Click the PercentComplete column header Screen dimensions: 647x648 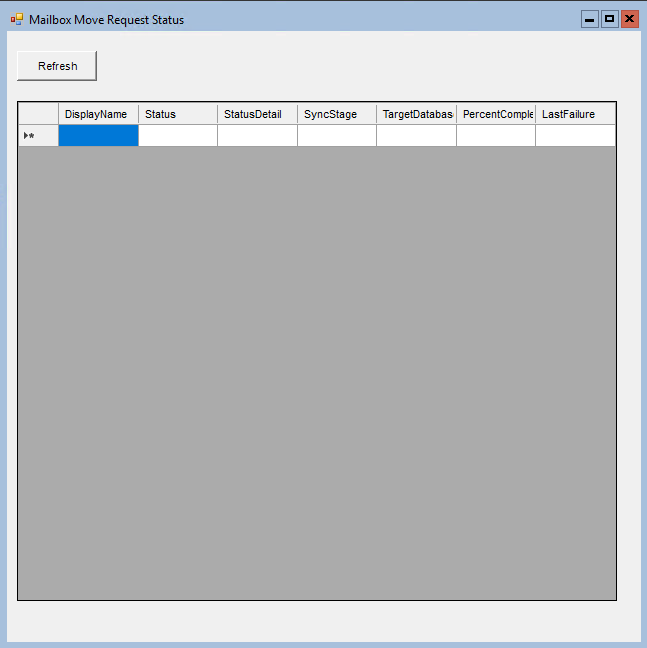(496, 114)
